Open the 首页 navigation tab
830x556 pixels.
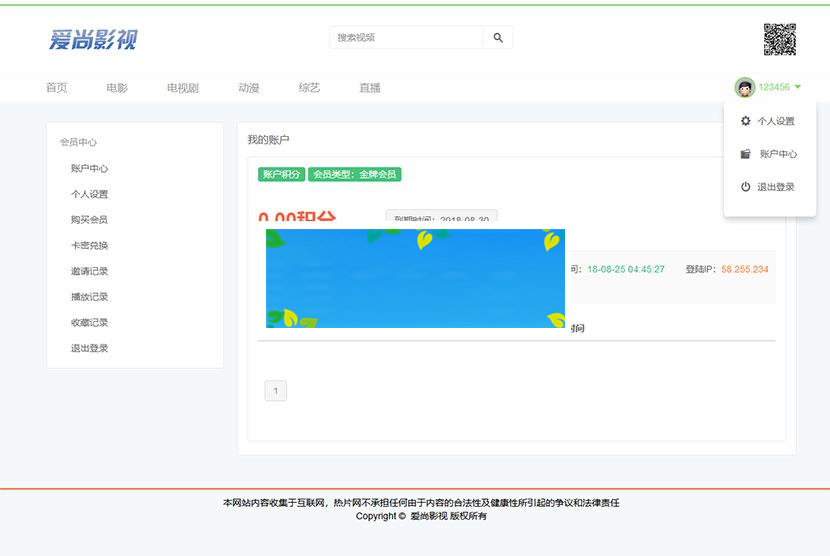click(x=56, y=88)
